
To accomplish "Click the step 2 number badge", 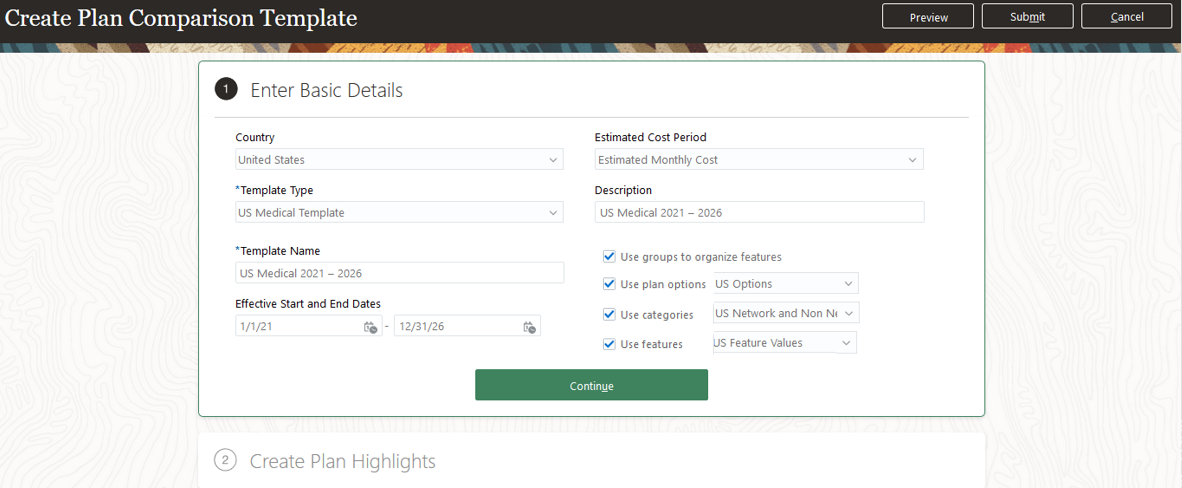I will pos(226,461).
